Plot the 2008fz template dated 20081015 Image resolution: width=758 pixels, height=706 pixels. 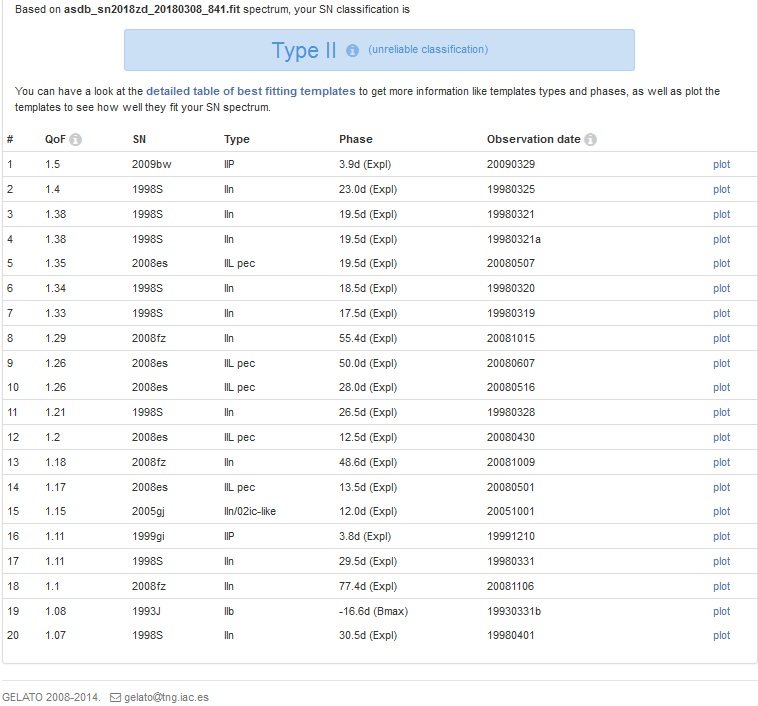pyautogui.click(x=721, y=338)
